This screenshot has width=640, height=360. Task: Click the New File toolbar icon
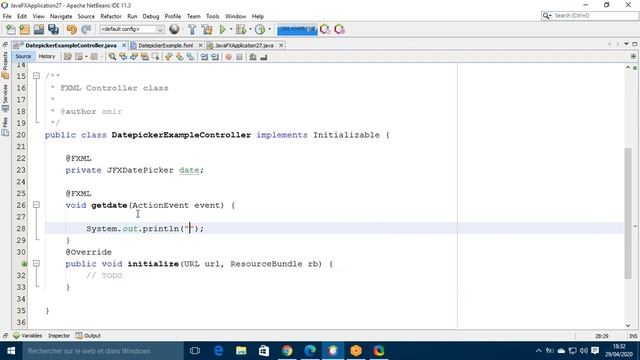[x=11, y=29]
